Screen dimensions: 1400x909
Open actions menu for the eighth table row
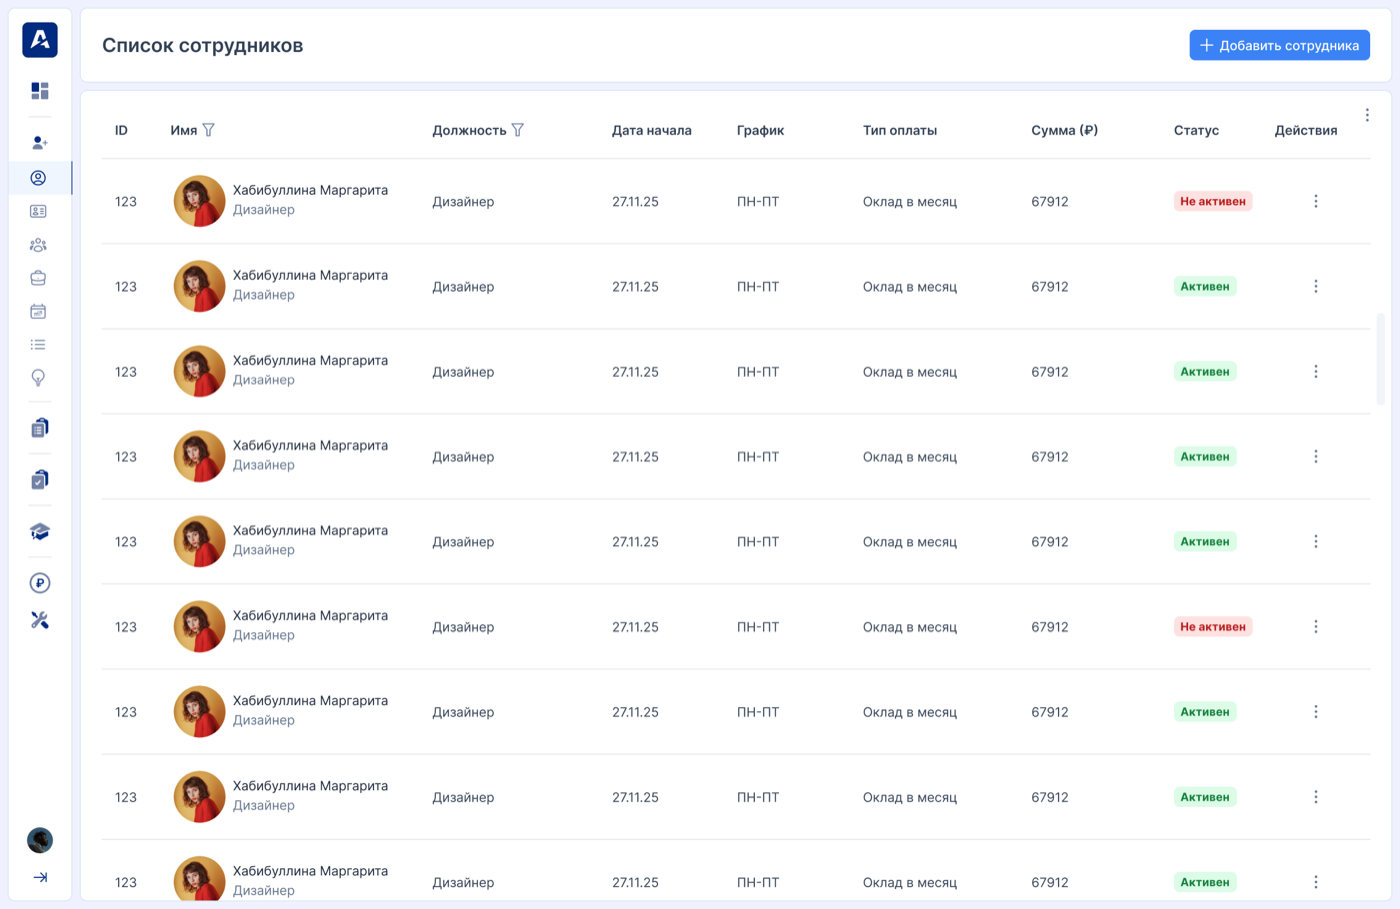click(1316, 797)
